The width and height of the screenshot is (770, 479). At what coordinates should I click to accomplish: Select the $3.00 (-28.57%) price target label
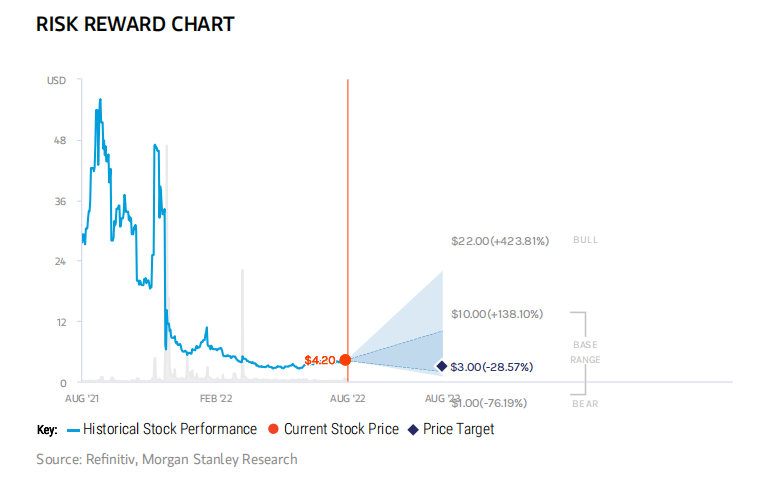coord(491,367)
